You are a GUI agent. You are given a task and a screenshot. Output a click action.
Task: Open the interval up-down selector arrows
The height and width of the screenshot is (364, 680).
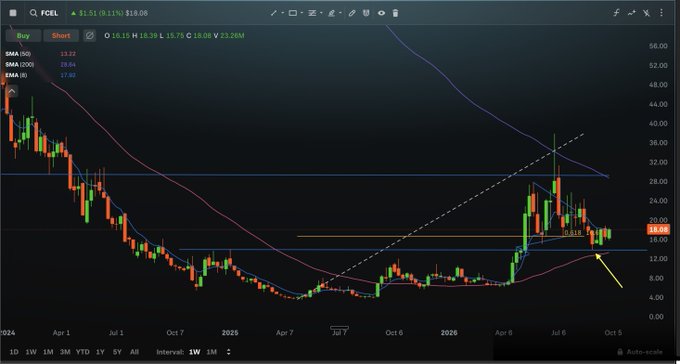pos(229,352)
